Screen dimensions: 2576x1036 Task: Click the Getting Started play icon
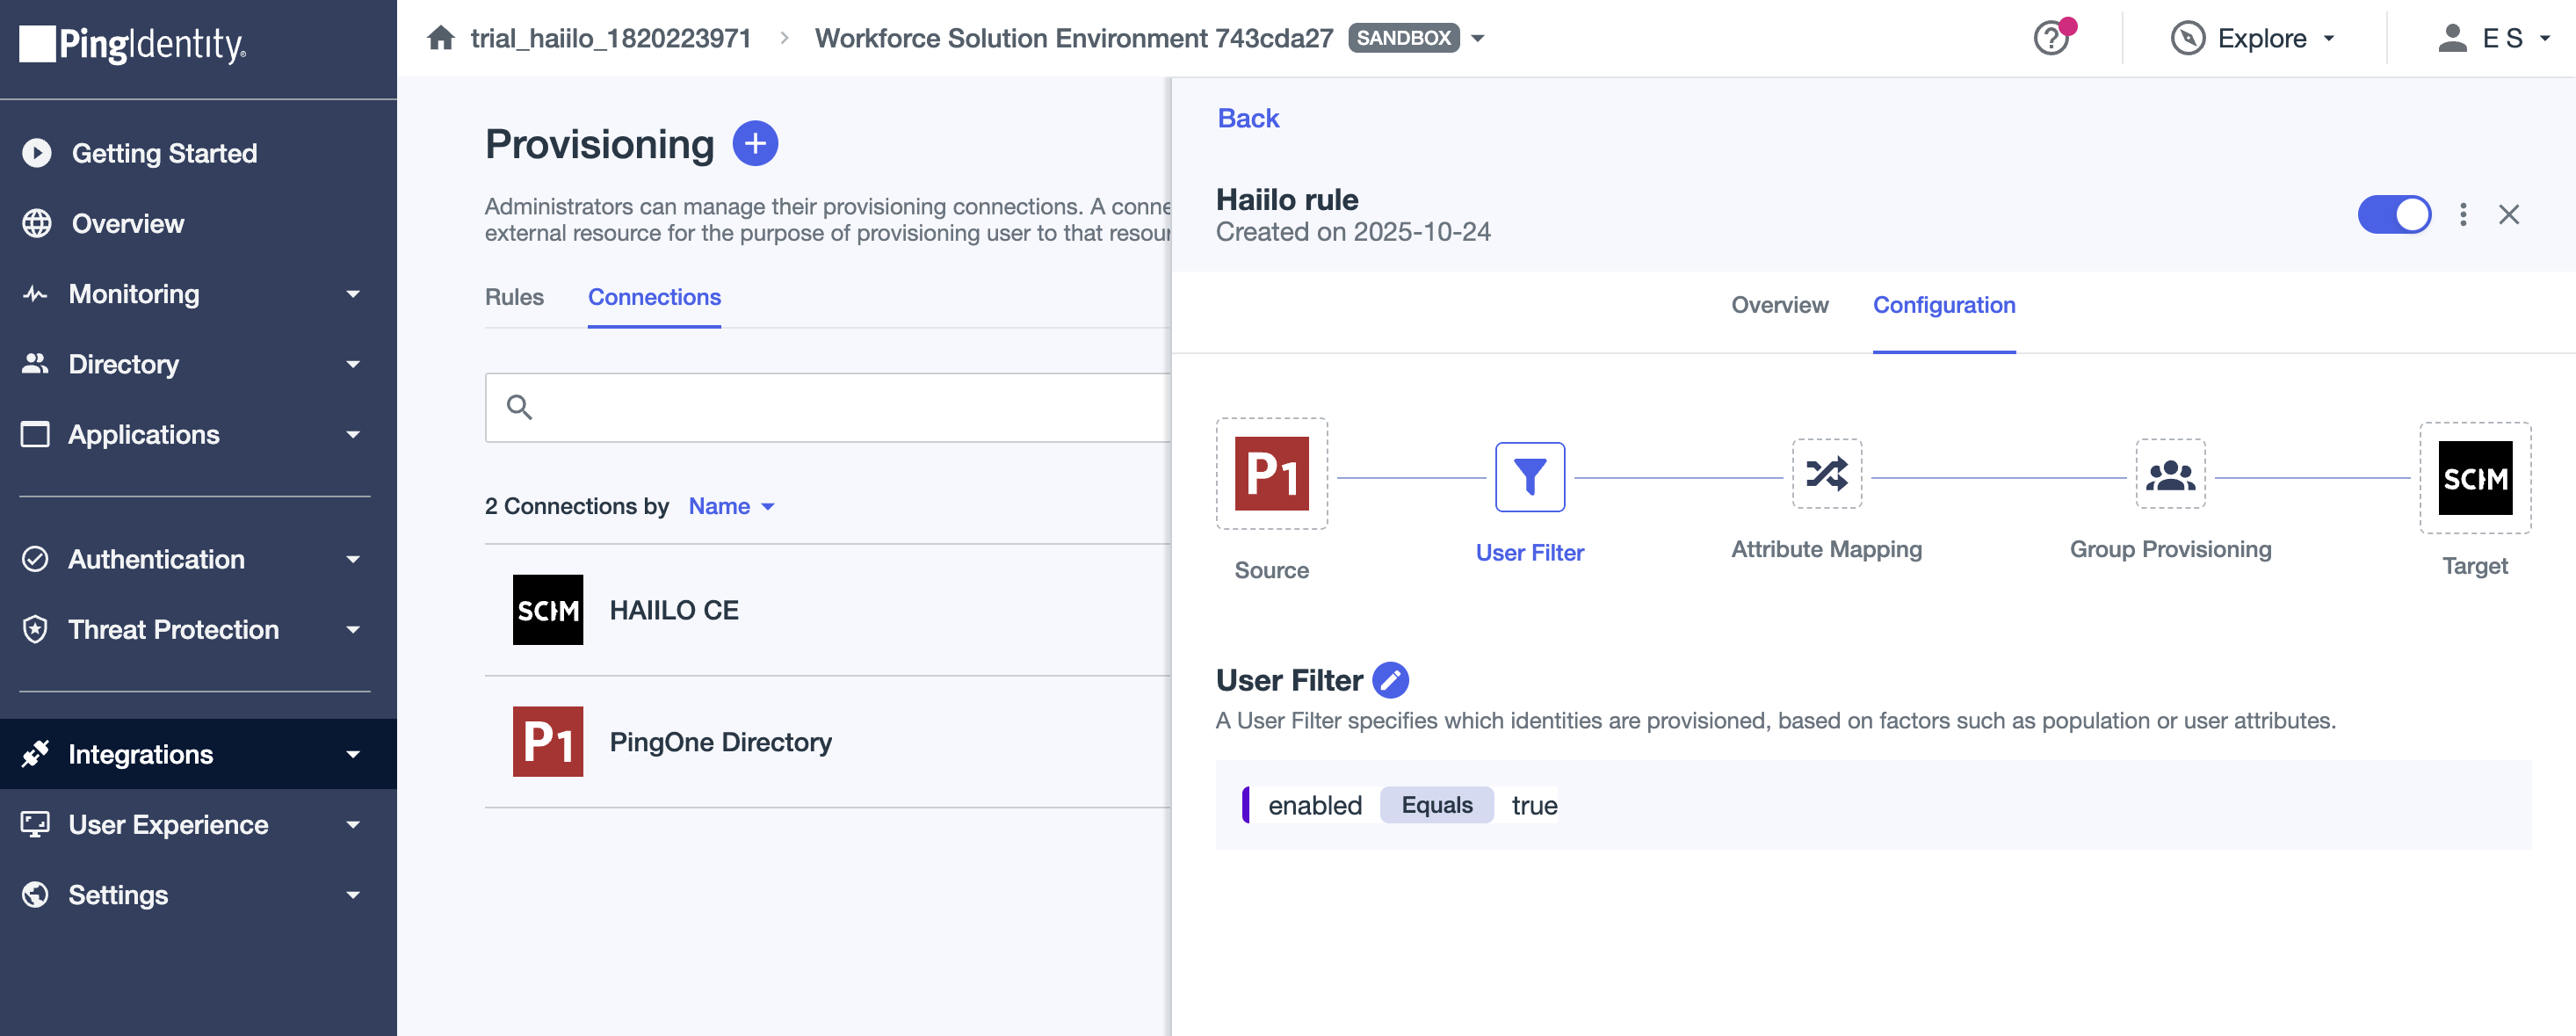click(37, 153)
